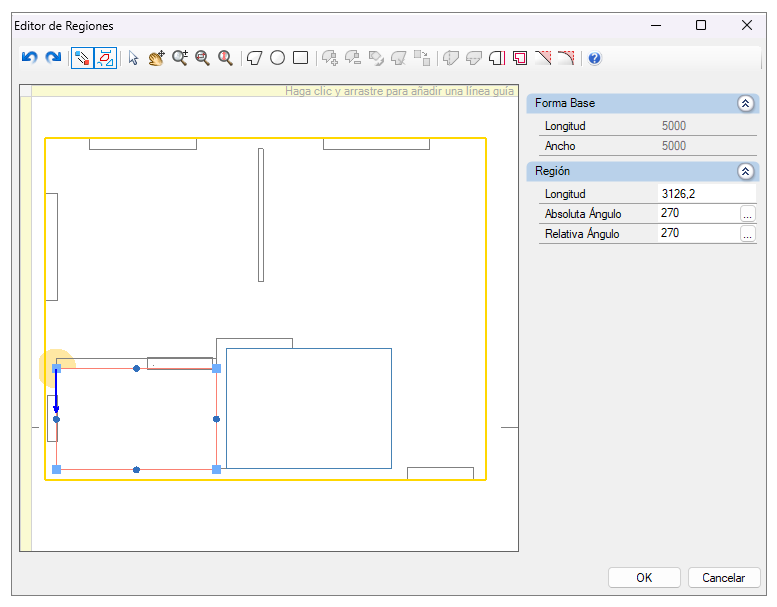Viewport: 777px width, 607px height.
Task: Click the first greyed split region icon
Action: (x=451, y=58)
